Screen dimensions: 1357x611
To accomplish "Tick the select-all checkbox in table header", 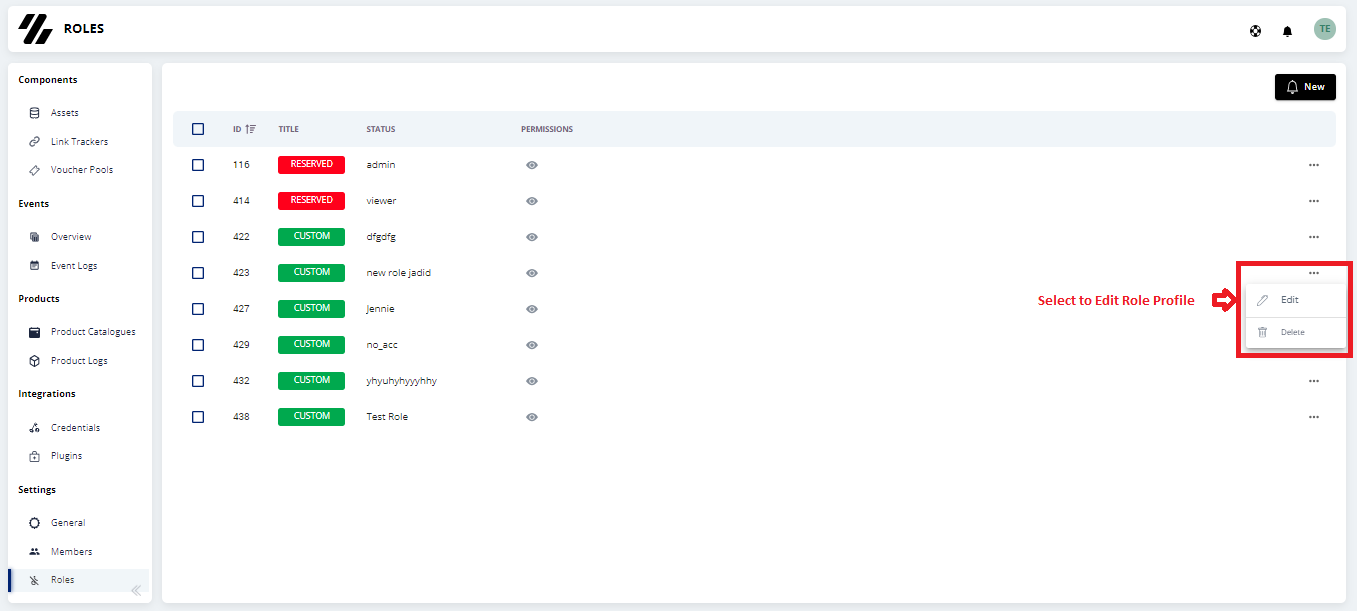I will (198, 129).
